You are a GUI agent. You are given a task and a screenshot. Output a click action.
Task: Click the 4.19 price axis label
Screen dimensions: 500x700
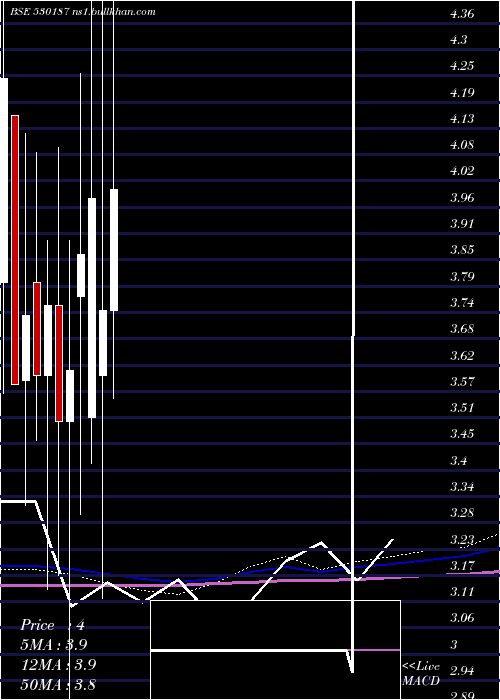point(462,92)
